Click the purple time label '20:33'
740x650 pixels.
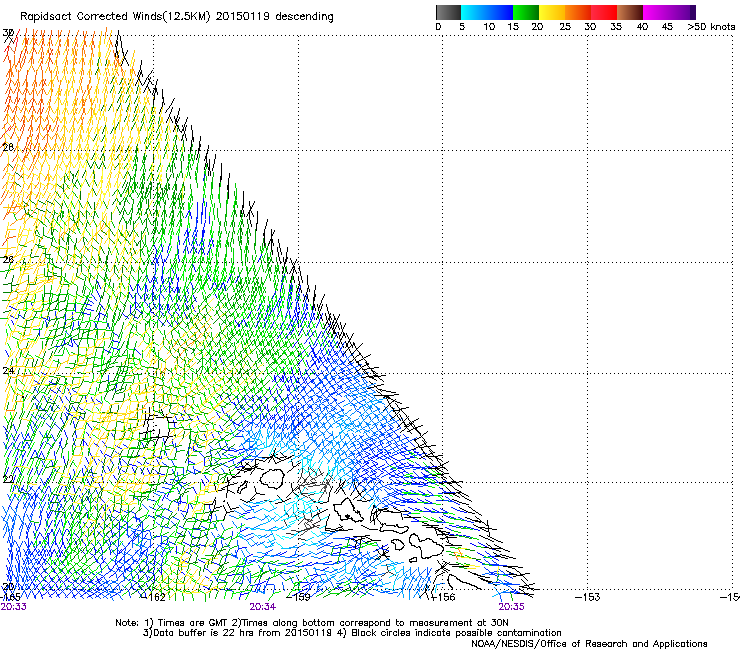pyautogui.click(x=13, y=607)
